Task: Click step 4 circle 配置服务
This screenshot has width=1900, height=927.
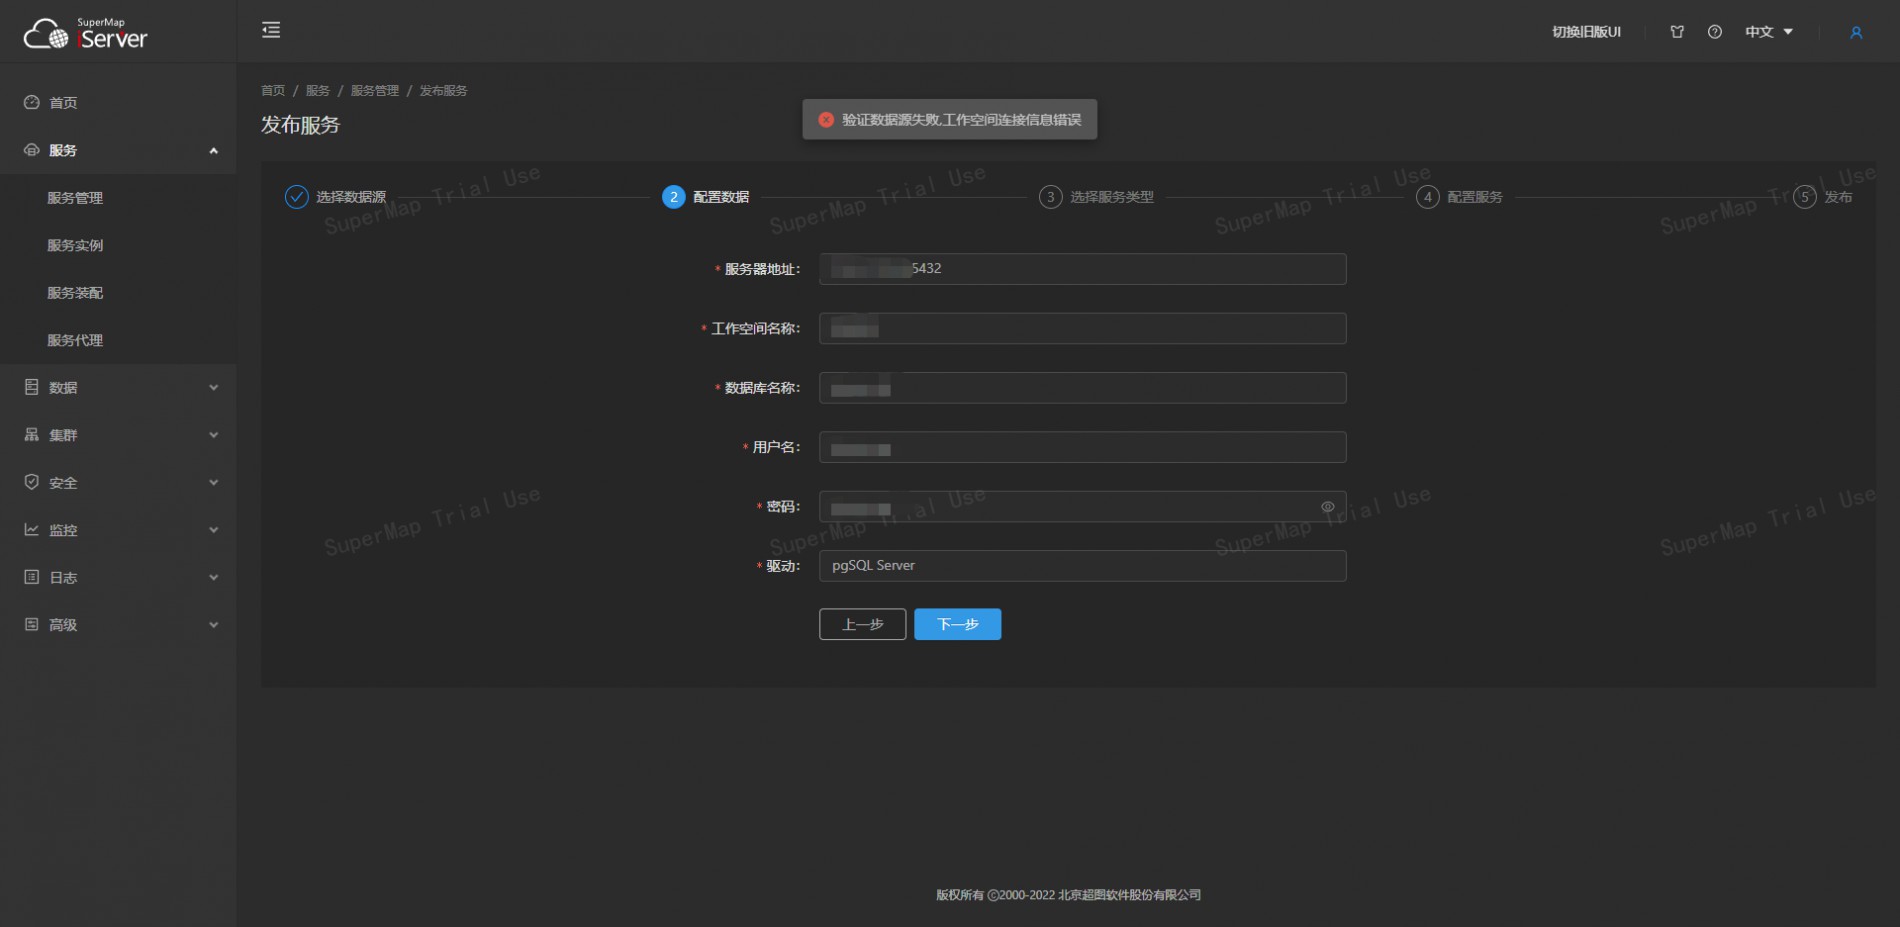Action: coord(1428,197)
